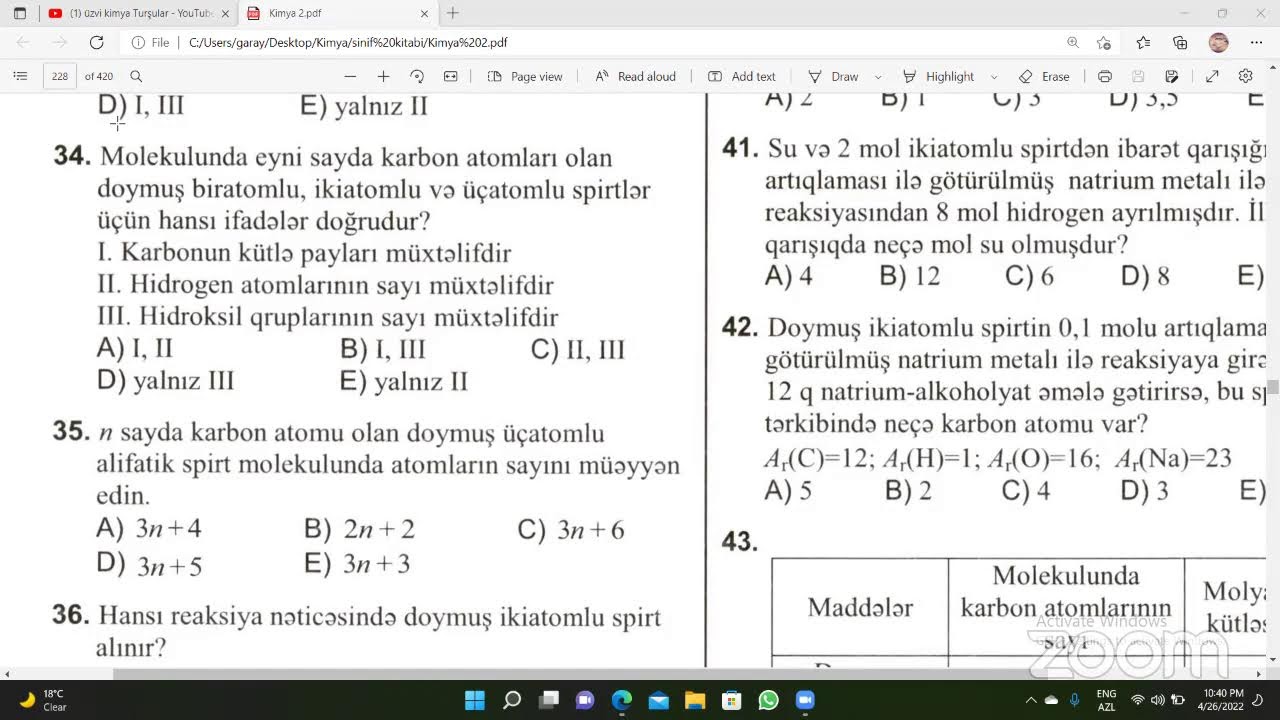Screen dimensions: 1280x720
Task: Click the microphone tray icon
Action: [x=1074, y=700]
